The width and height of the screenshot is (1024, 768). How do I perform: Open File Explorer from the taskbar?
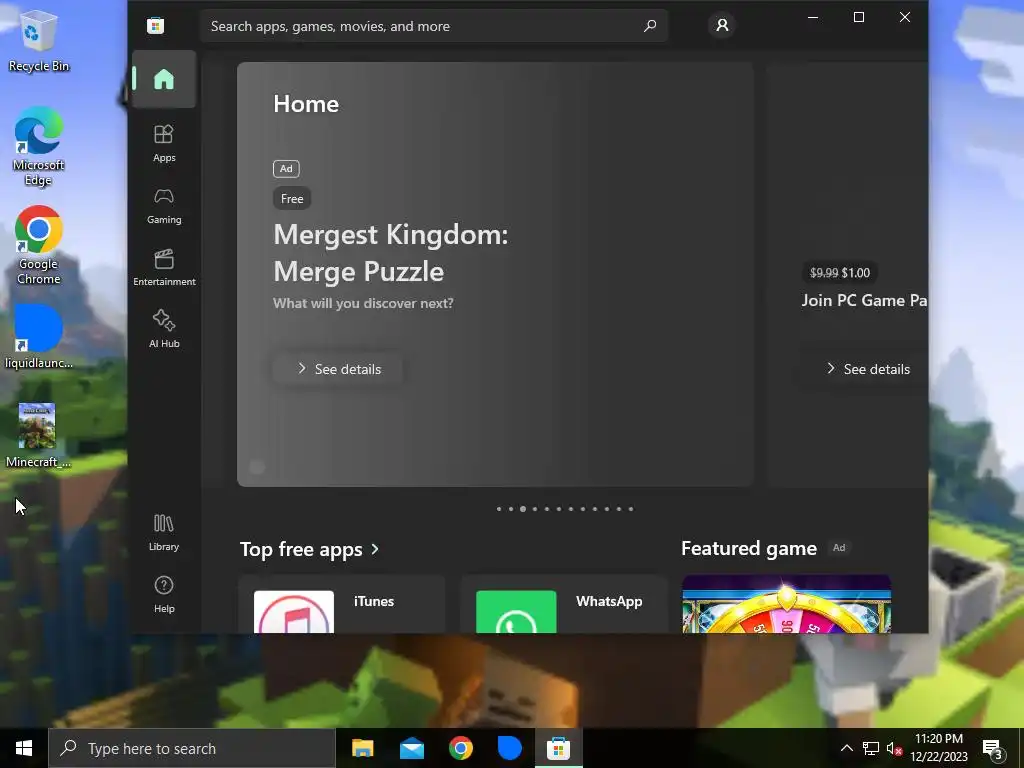[362, 748]
